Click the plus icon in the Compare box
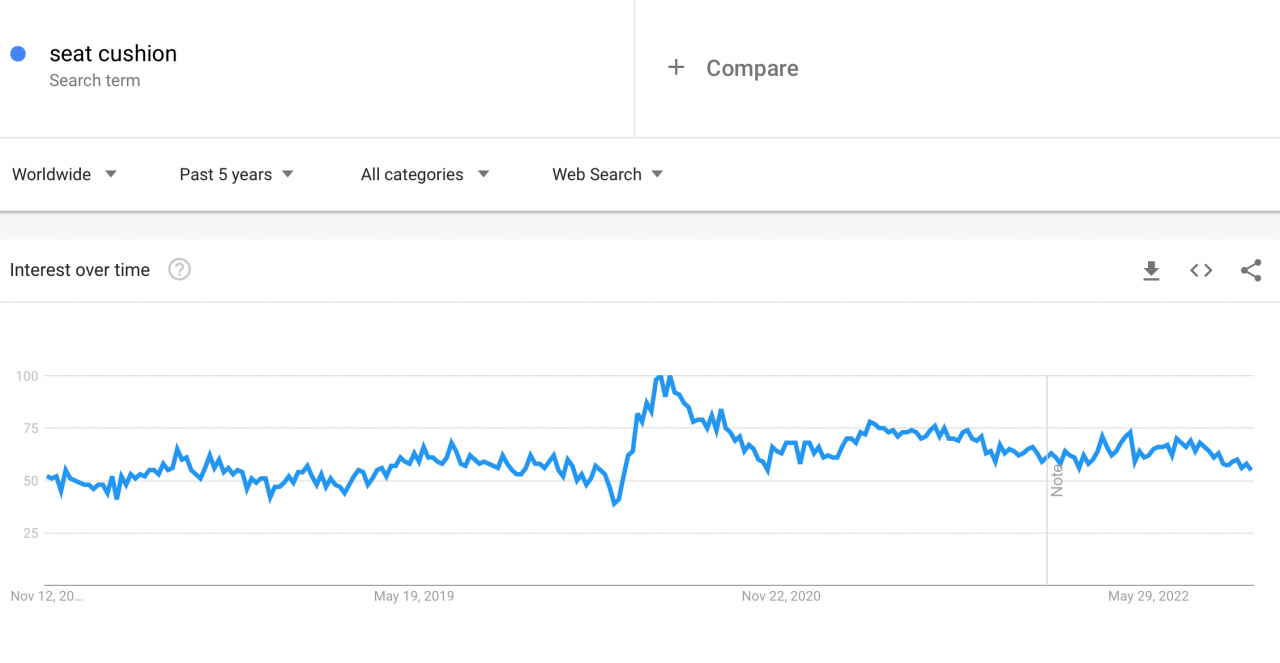 click(x=676, y=67)
